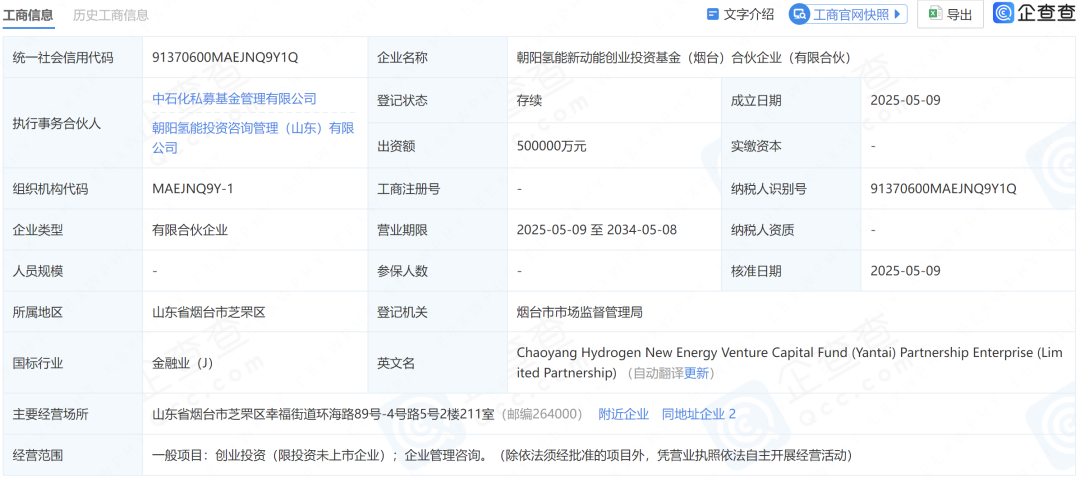Click the 有限合伙企业 enterprise type value
The height and width of the screenshot is (478, 1080).
pos(190,230)
